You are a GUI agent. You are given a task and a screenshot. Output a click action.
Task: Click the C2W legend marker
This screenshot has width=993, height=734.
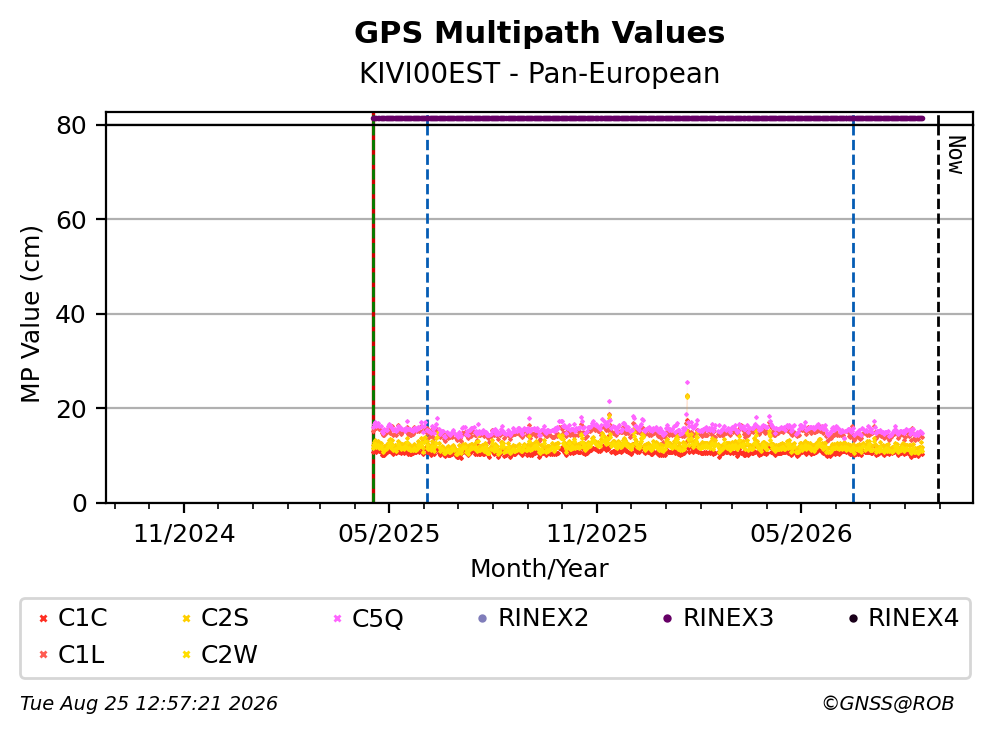186,655
